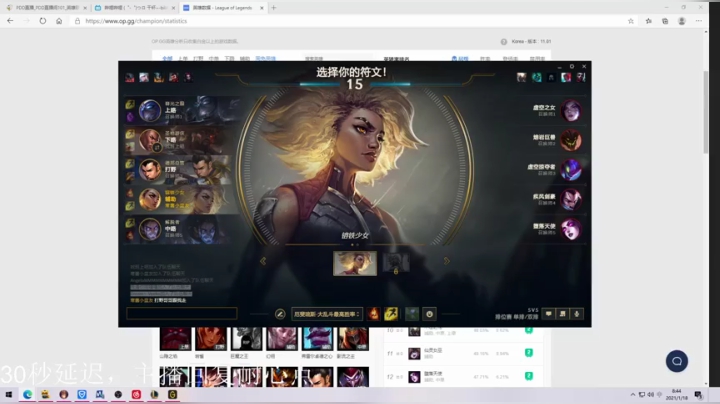This screenshot has width=720, height=404.
Task: Open a new browser tab
Action: coord(274,8)
